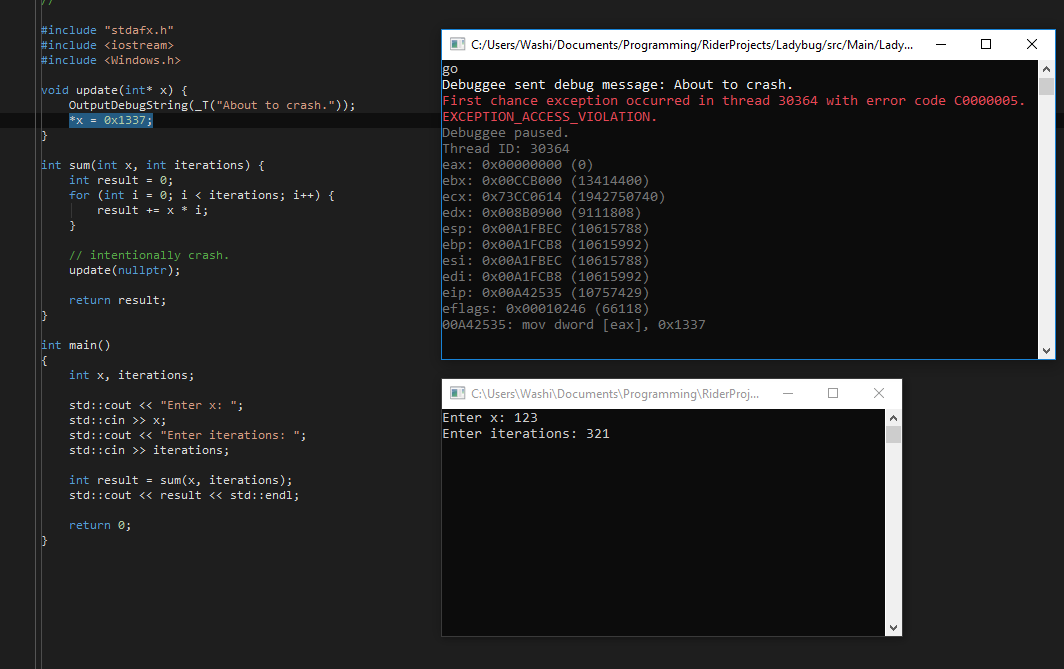Click the Ladybug debugger console window icon

(x=457, y=45)
